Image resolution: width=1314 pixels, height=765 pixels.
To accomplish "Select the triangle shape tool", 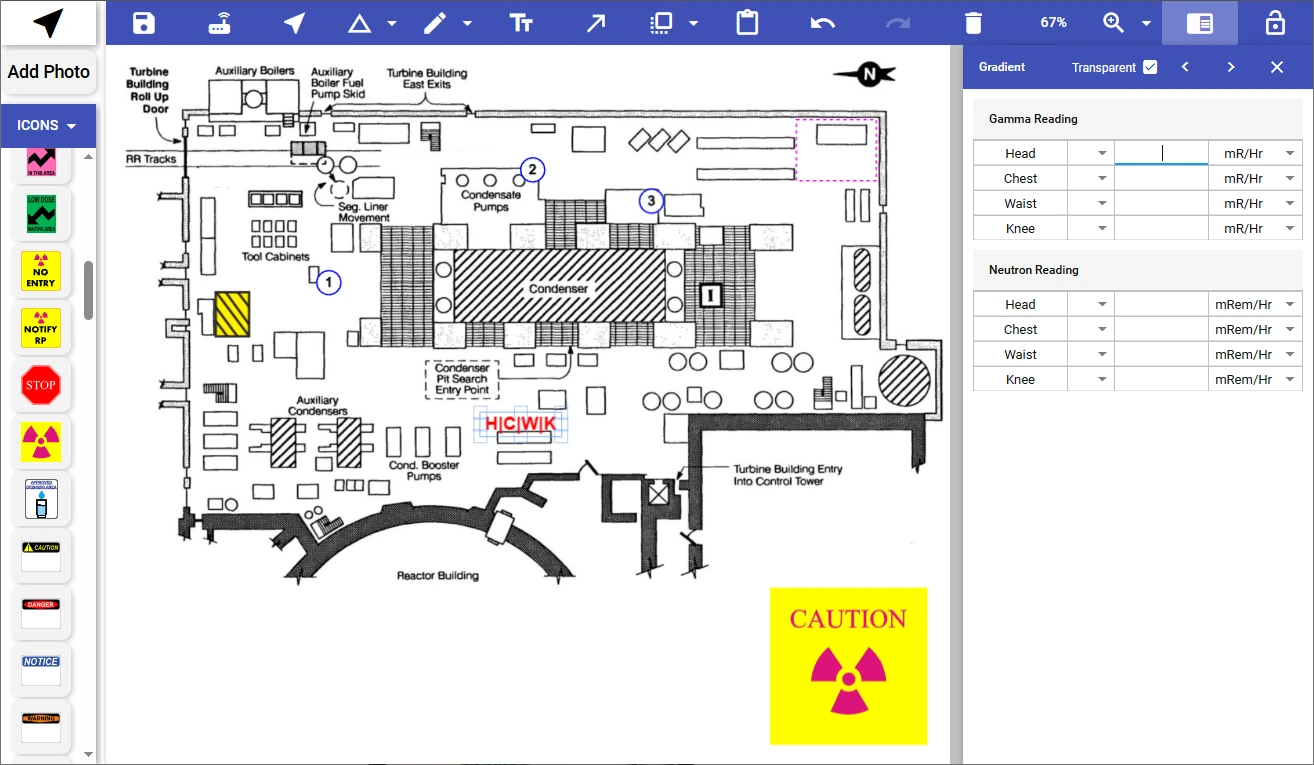I will (x=359, y=23).
